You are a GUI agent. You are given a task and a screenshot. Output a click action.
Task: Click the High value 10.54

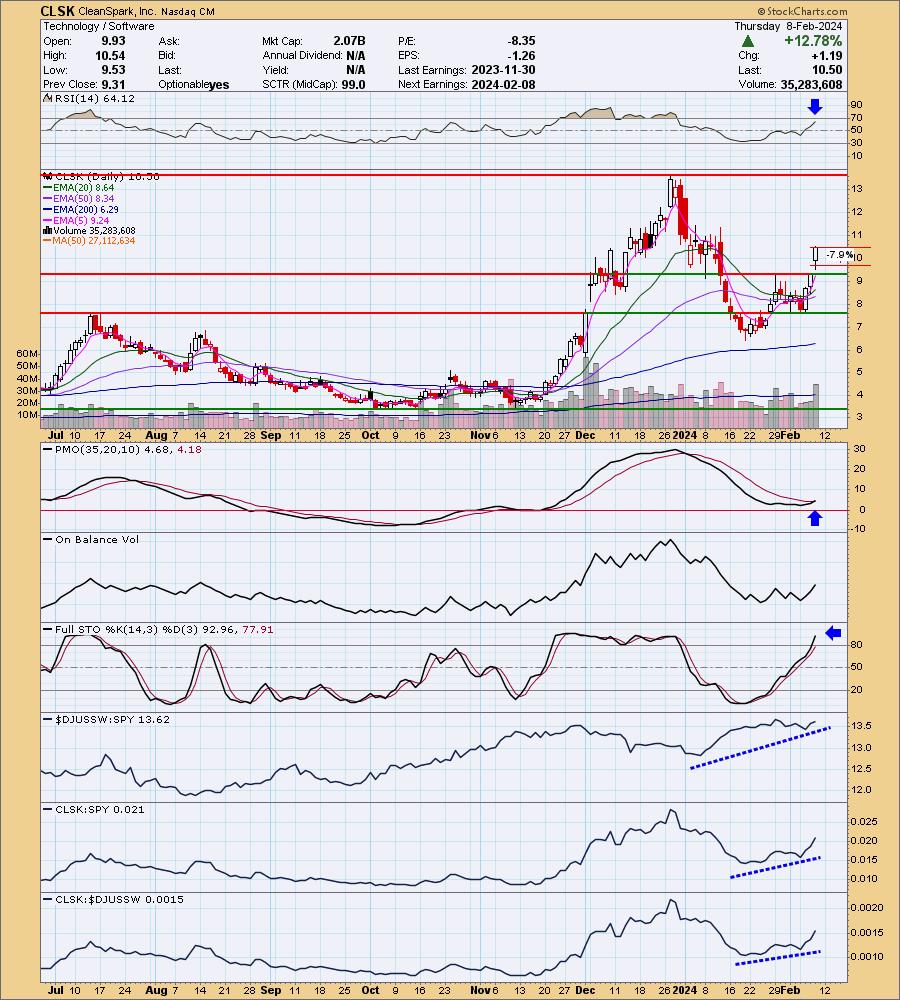pos(110,55)
